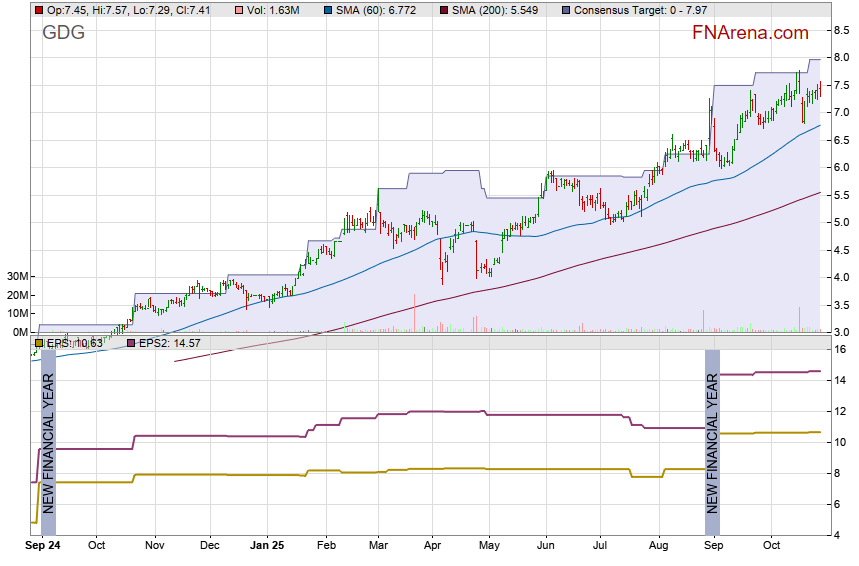Click the pink Vol legend swatch

pyautogui.click(x=237, y=10)
